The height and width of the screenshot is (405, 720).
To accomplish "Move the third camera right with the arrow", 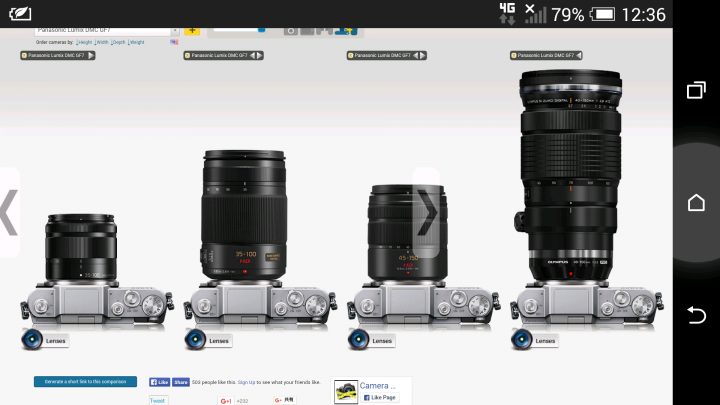I will pyautogui.click(x=422, y=56).
